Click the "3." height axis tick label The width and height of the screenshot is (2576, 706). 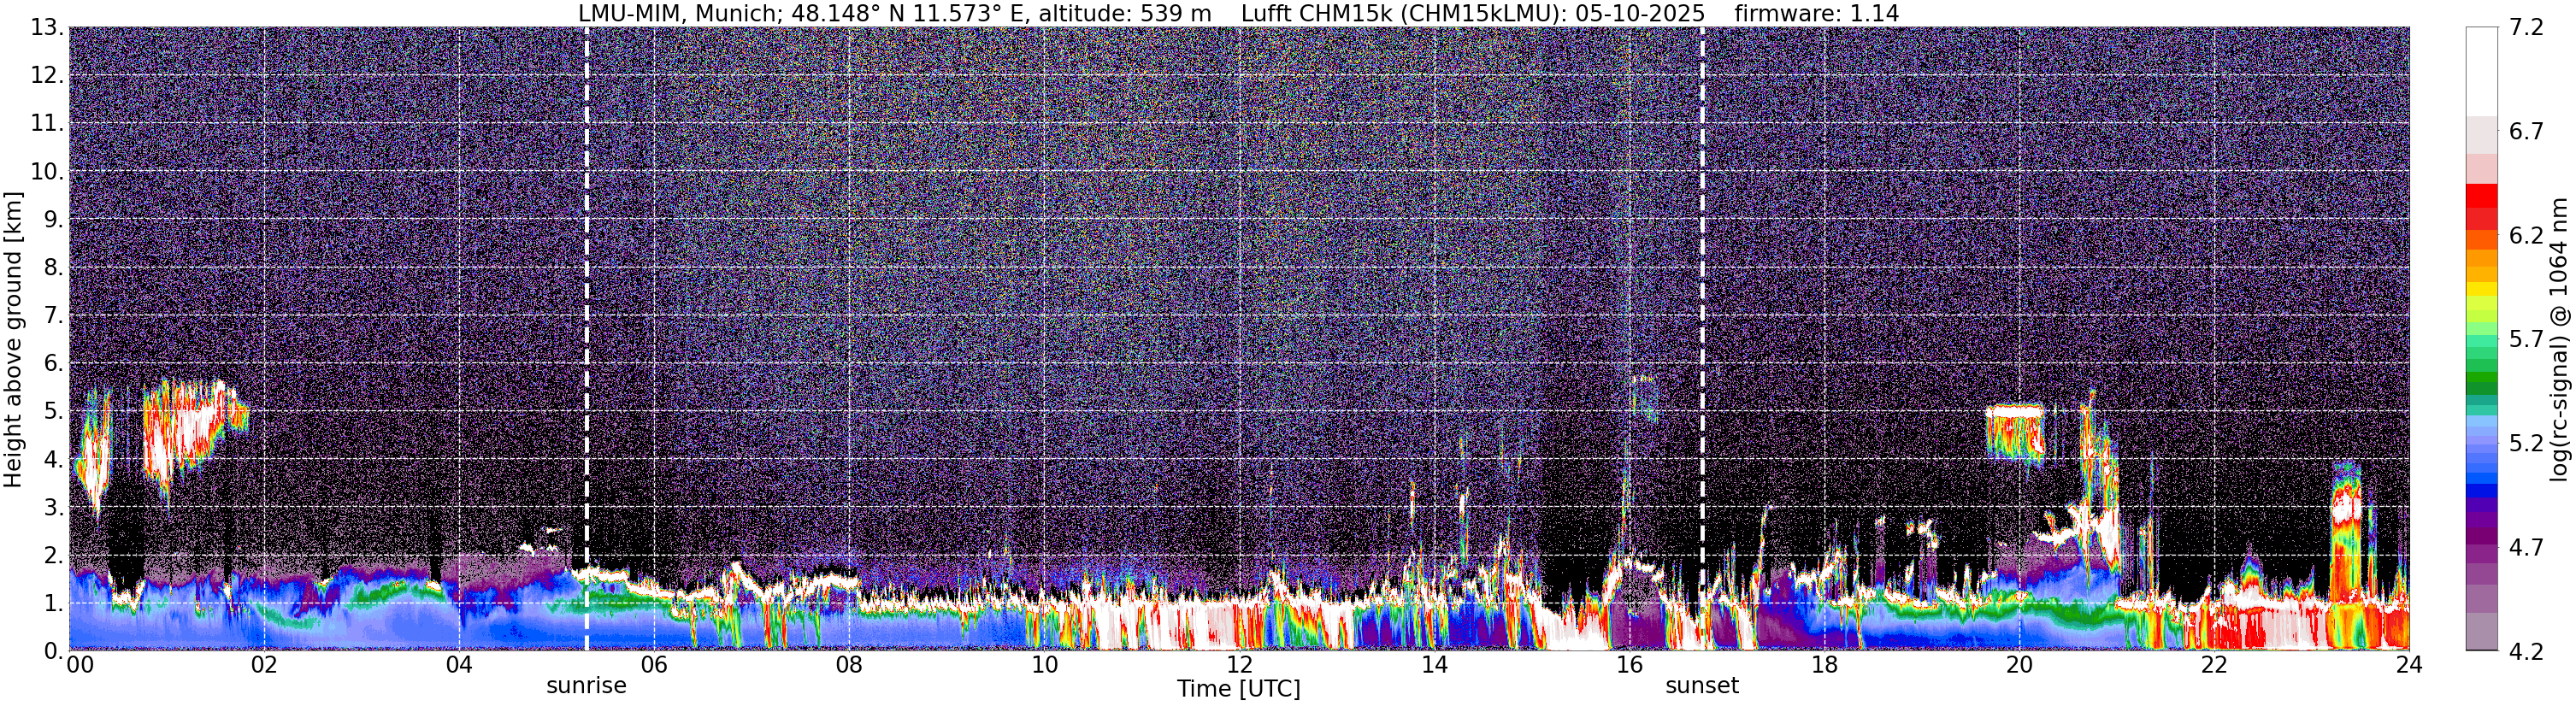point(54,507)
